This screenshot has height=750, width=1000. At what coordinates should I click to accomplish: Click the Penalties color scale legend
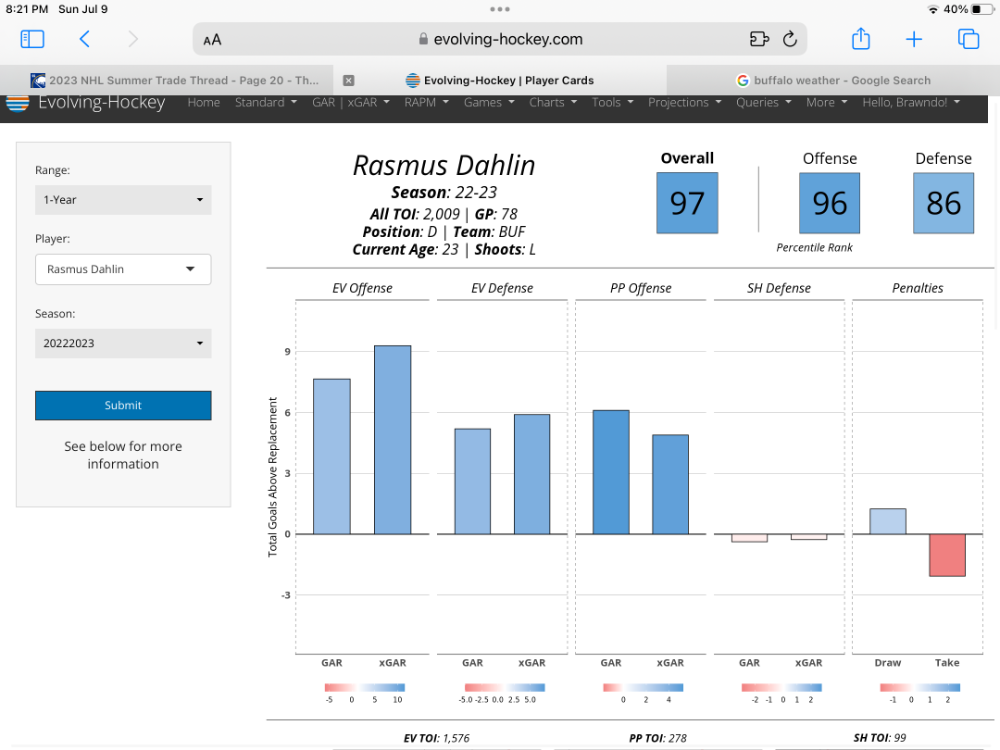920,688
